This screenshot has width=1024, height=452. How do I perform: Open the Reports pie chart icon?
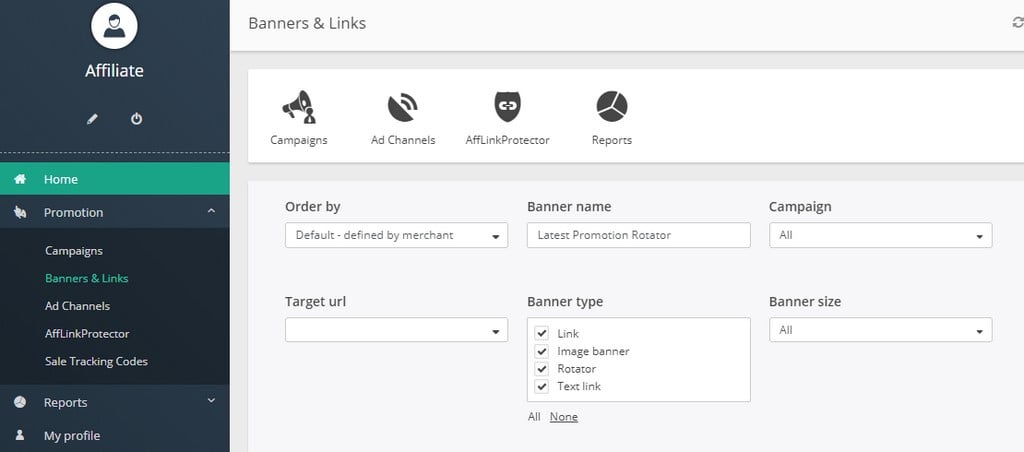611,106
